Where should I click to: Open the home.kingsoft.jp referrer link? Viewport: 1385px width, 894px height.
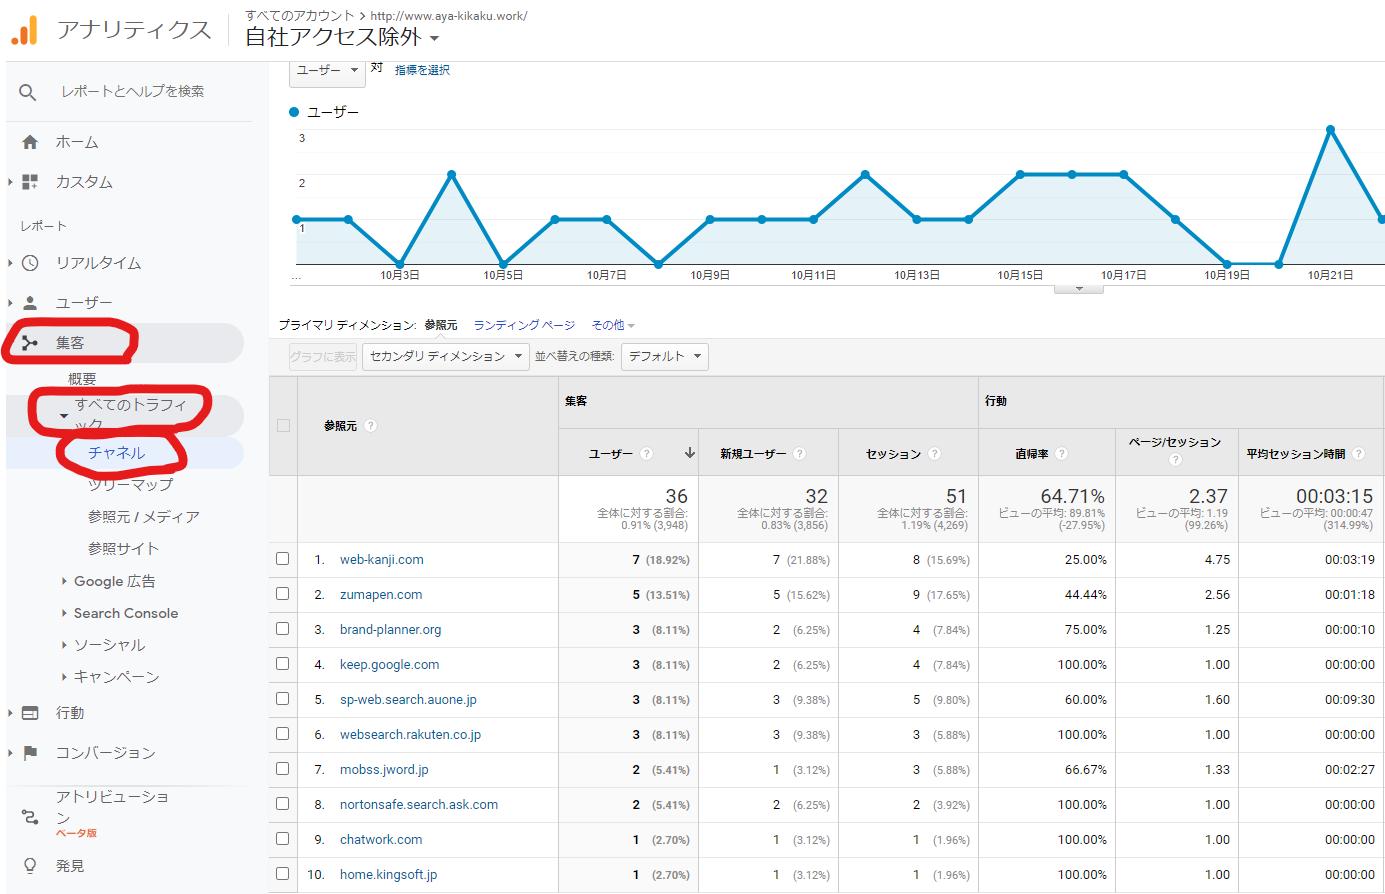(388, 875)
